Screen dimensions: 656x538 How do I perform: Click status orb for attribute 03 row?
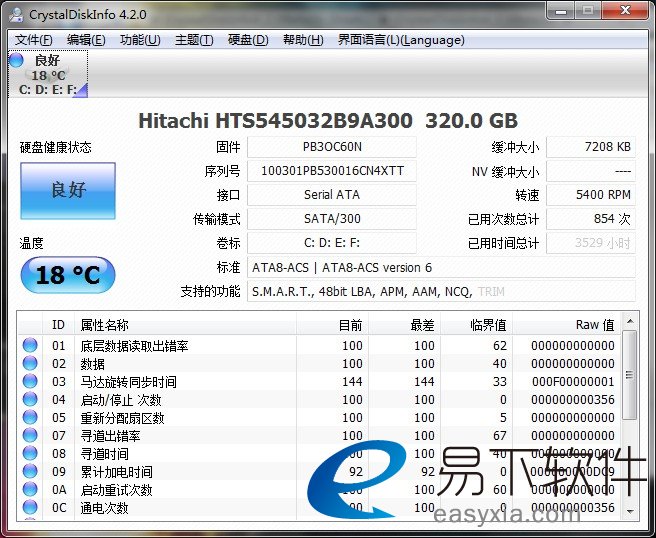tap(30, 382)
